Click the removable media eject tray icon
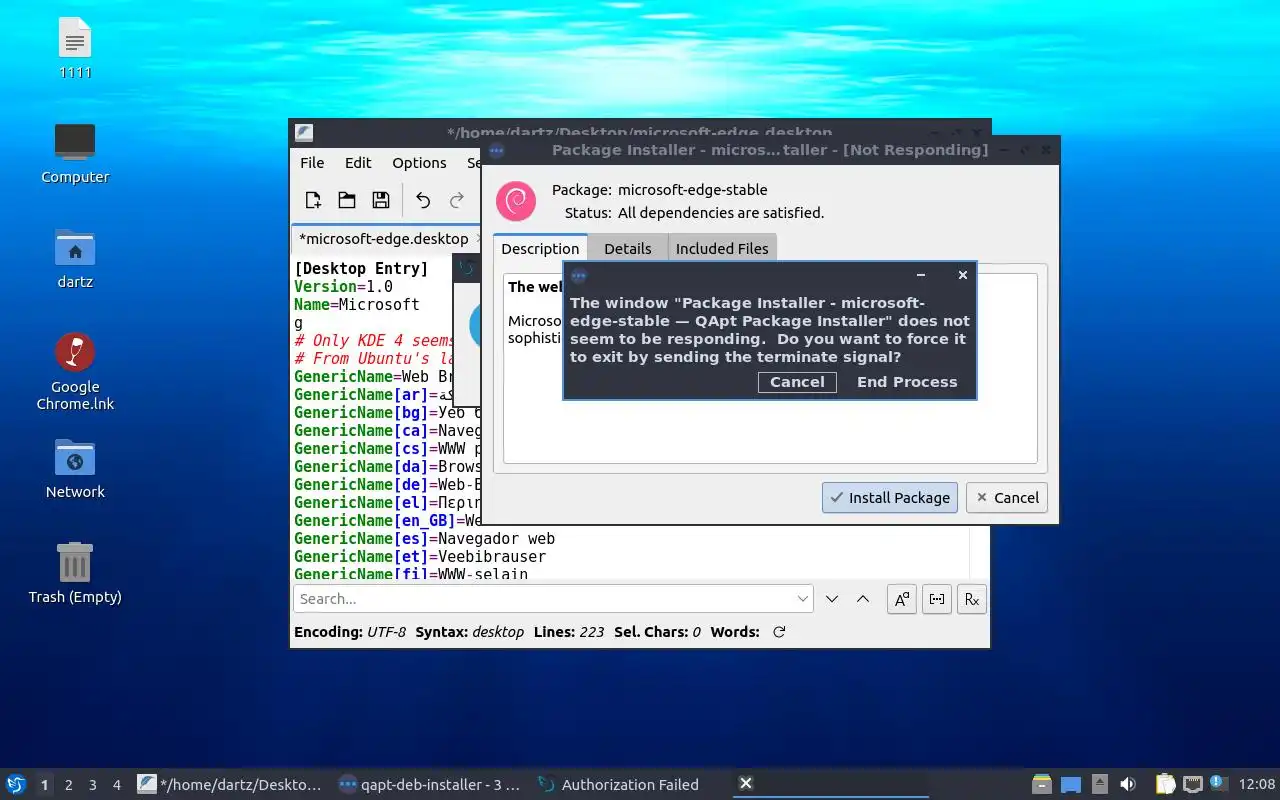 tap(1099, 784)
